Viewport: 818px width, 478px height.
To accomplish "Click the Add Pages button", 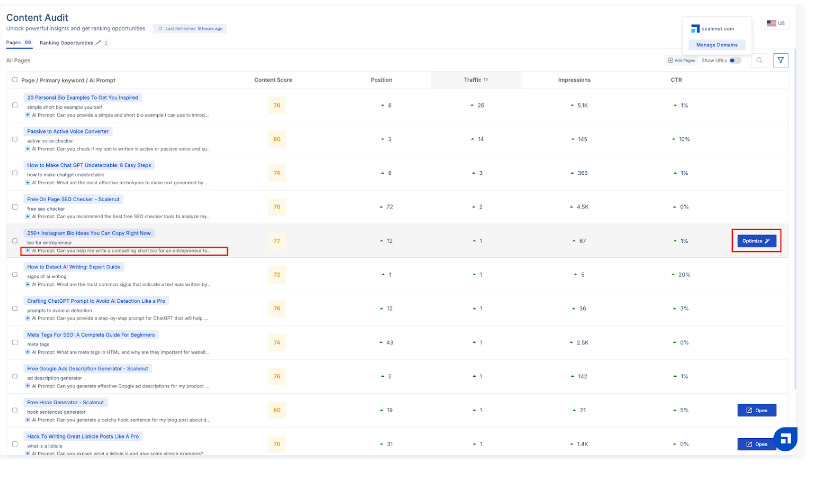I will [681, 60].
